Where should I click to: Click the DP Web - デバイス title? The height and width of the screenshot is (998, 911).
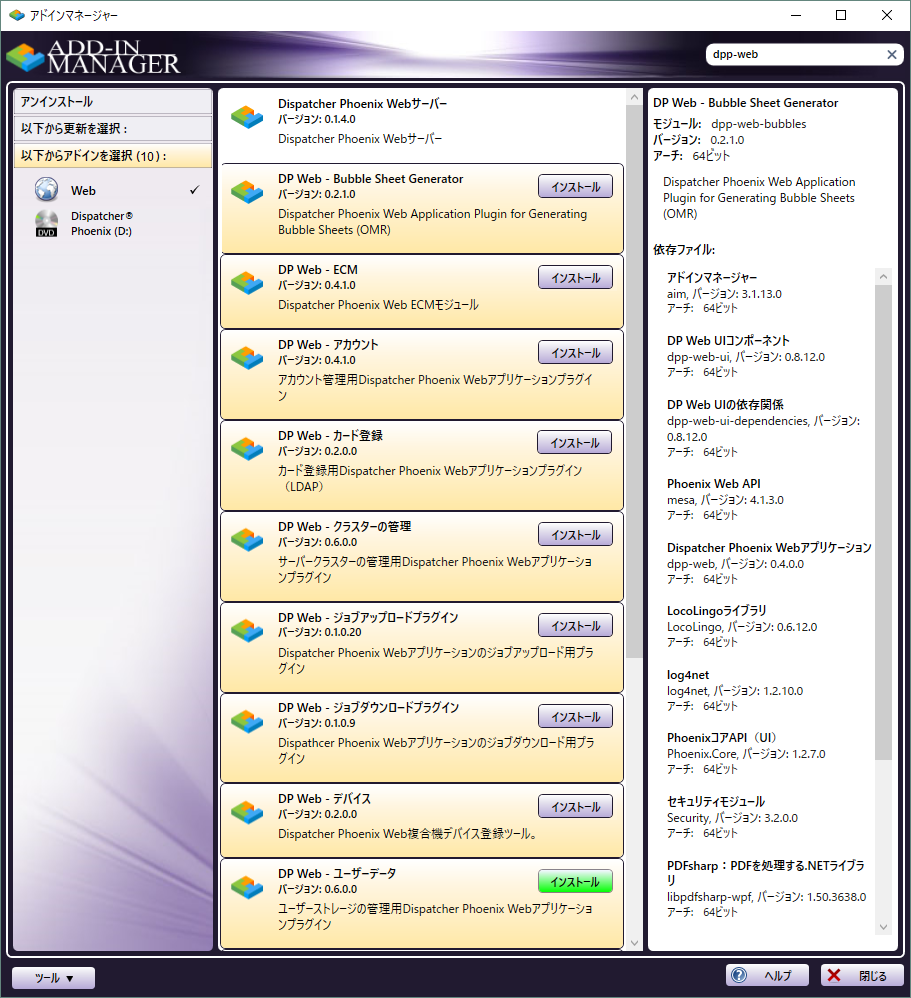324,799
